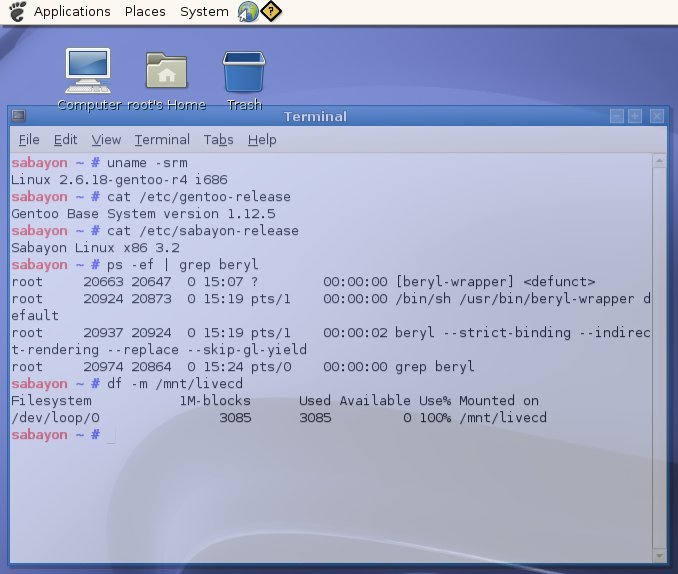Click '[beryl-wrapper] <defunct>' process entry

[496, 282]
